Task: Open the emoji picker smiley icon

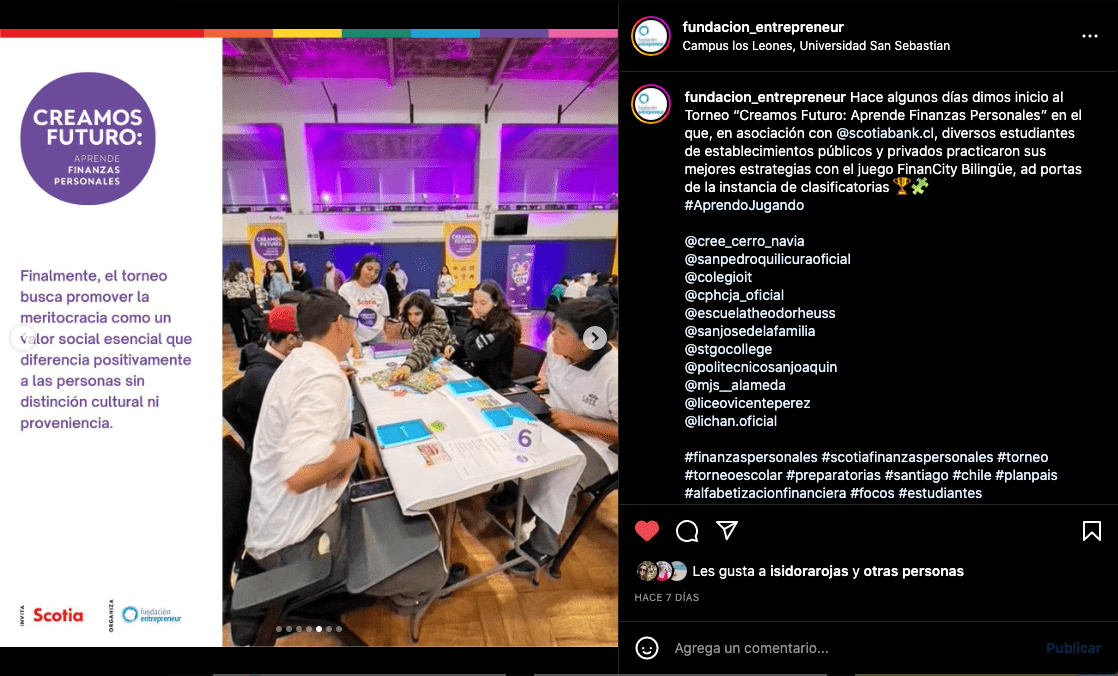Action: [x=647, y=647]
